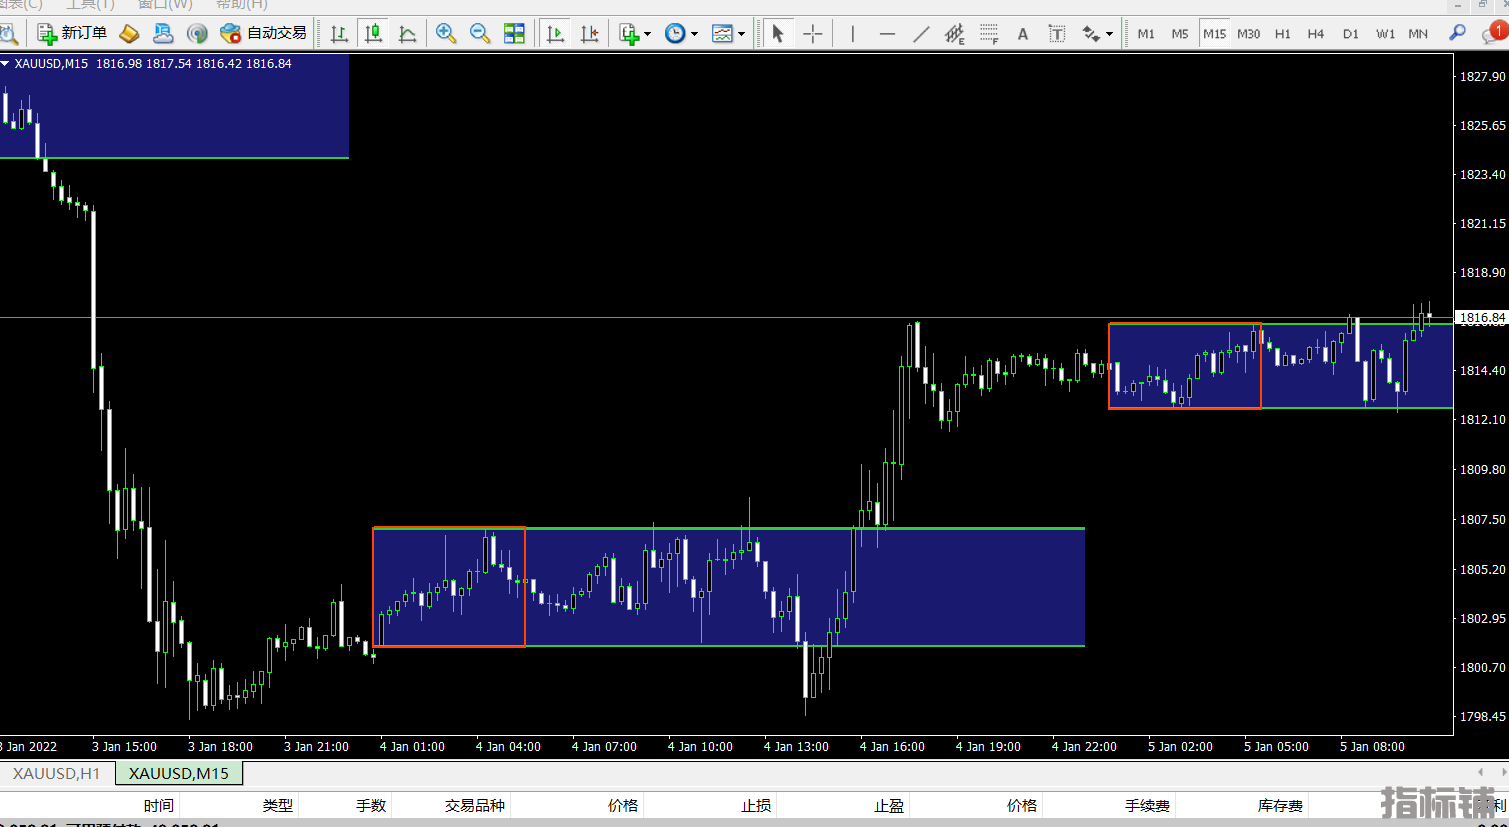
Task: Expand the templates dropdown arrow
Action: point(741,34)
